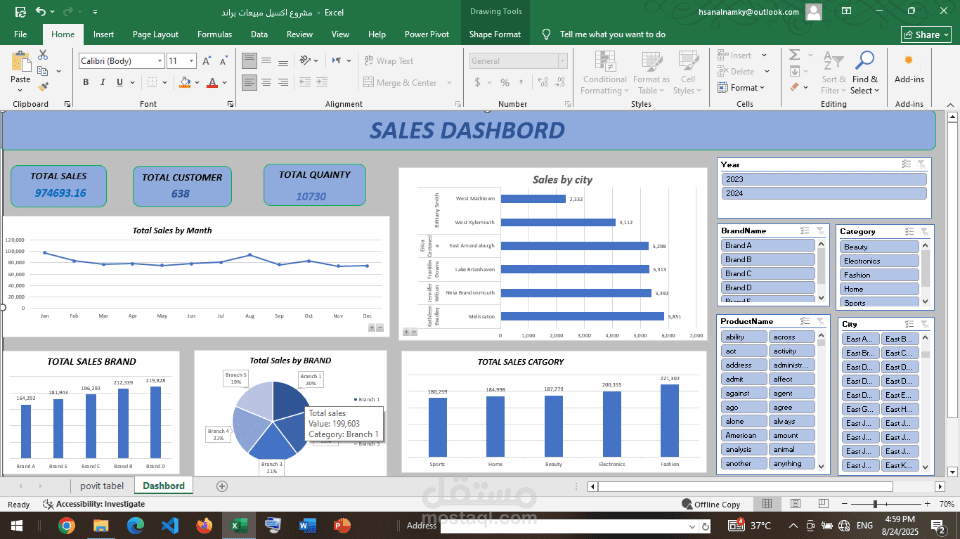
Task: Open the font size dropdown arrow
Action: pos(192,61)
